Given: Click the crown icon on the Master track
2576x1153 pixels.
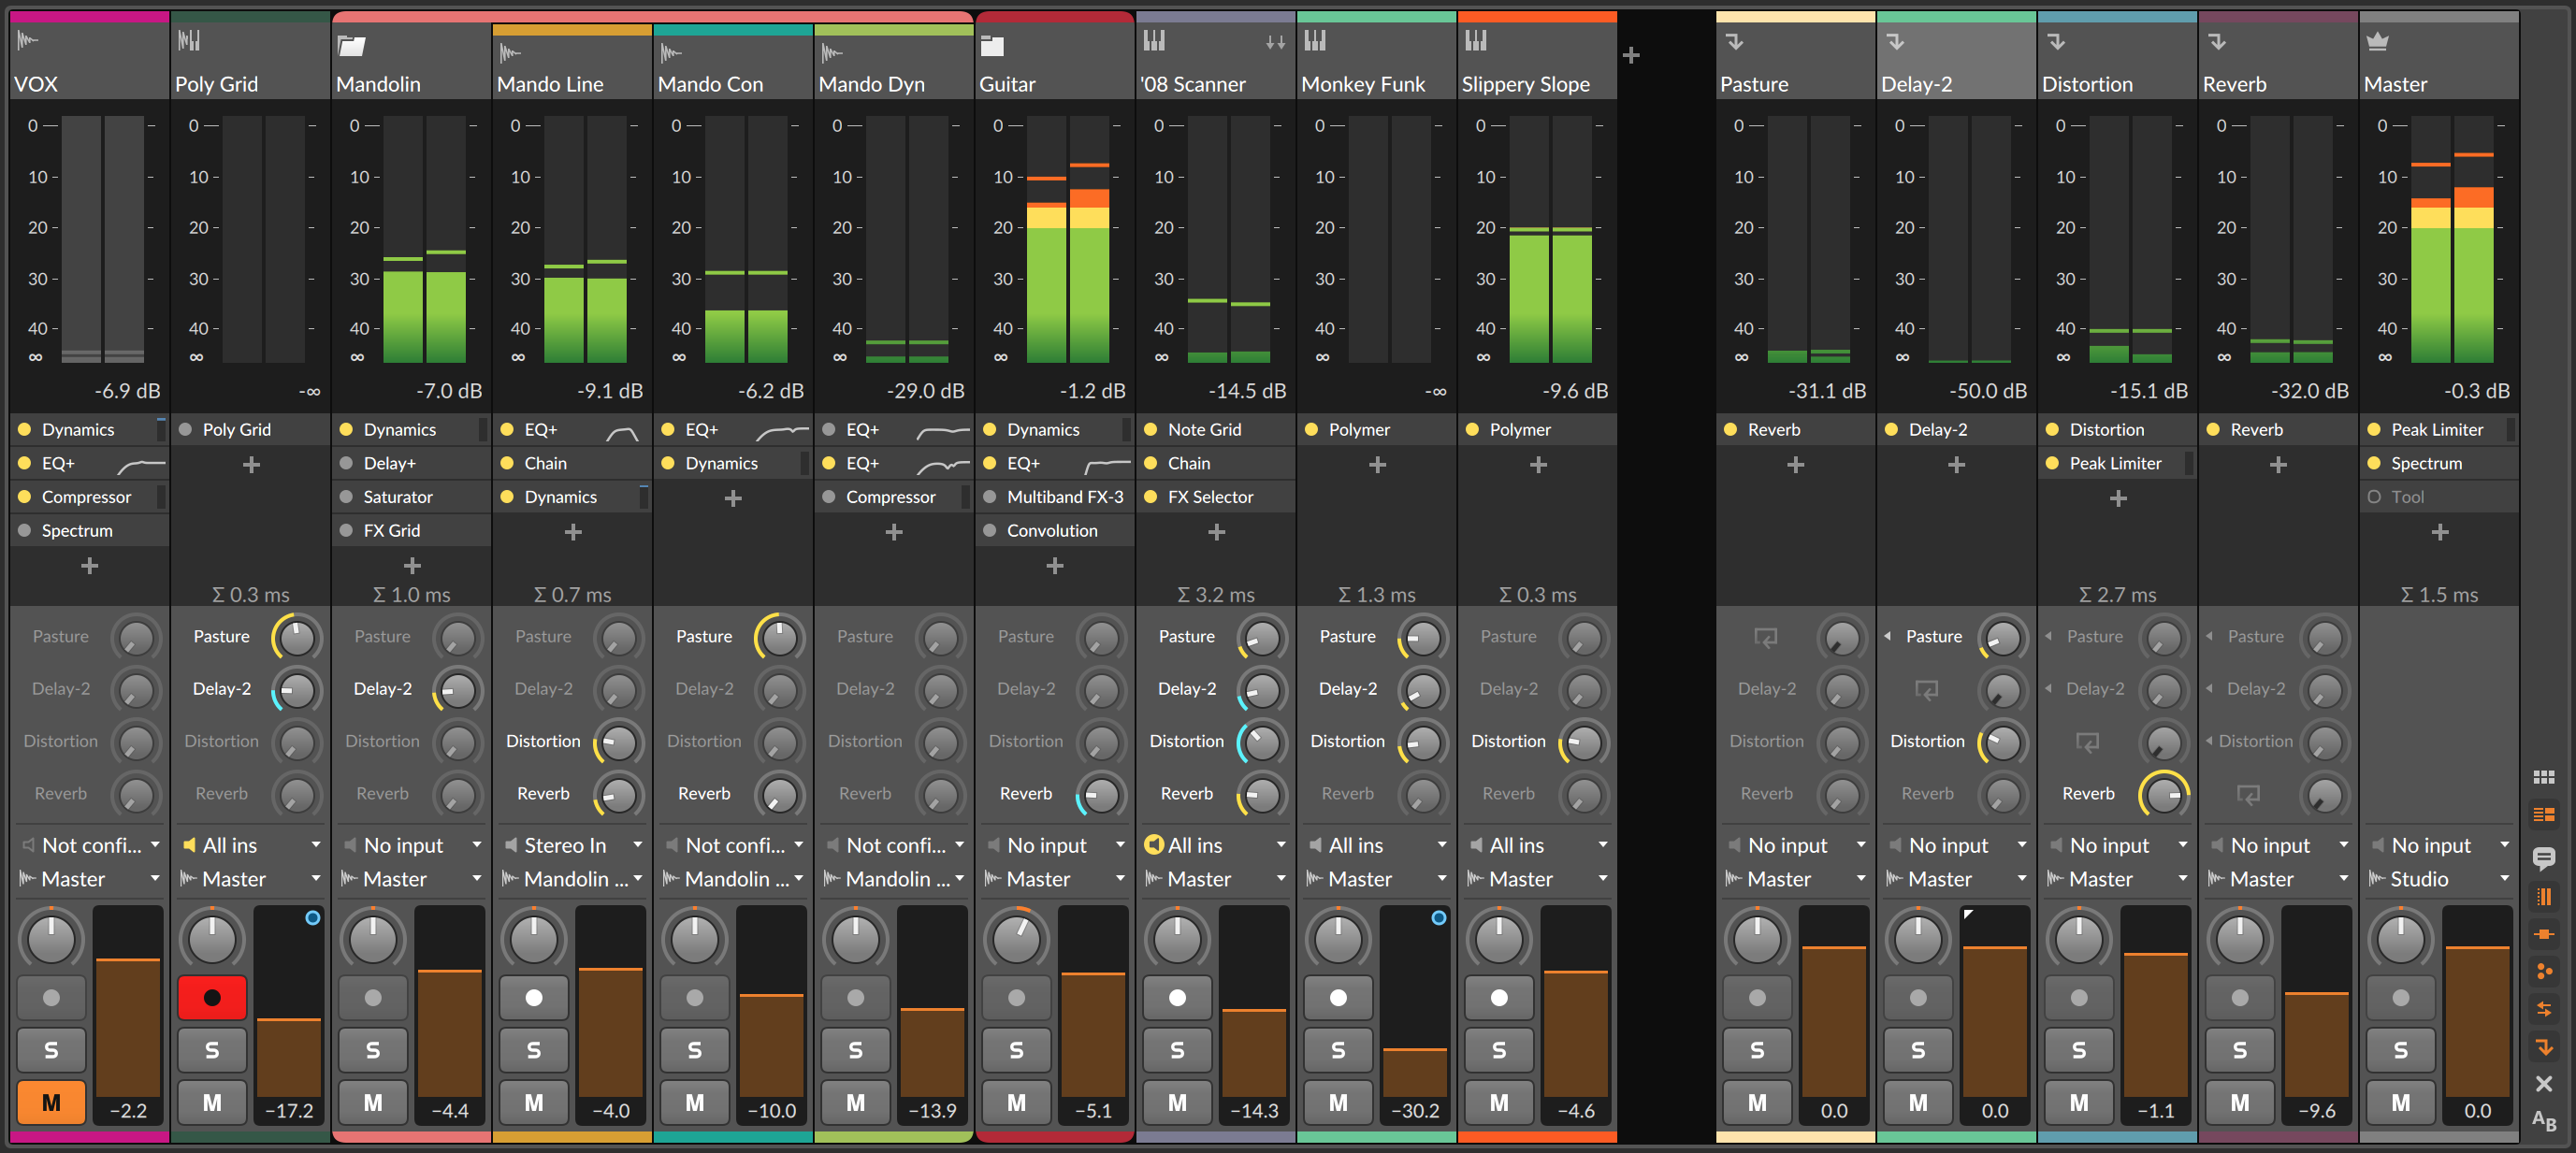Looking at the screenshot, I should coord(2378,42).
